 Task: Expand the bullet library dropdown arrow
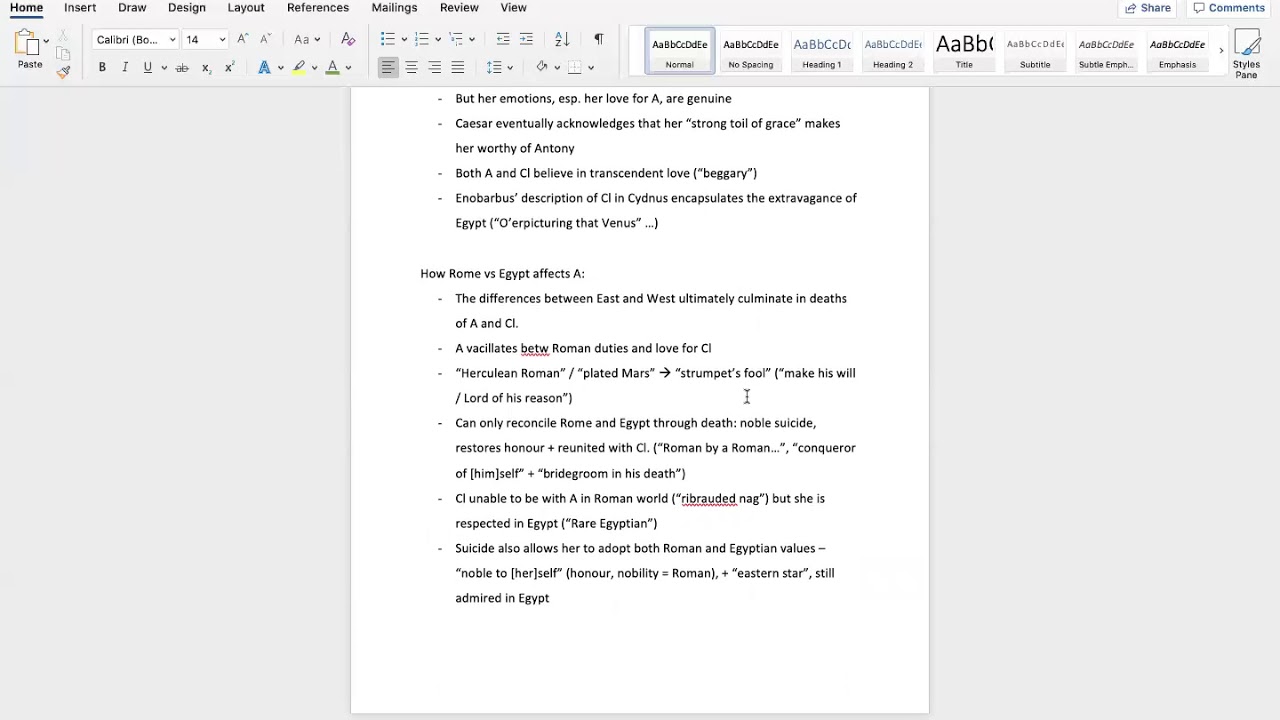pyautogui.click(x=403, y=40)
